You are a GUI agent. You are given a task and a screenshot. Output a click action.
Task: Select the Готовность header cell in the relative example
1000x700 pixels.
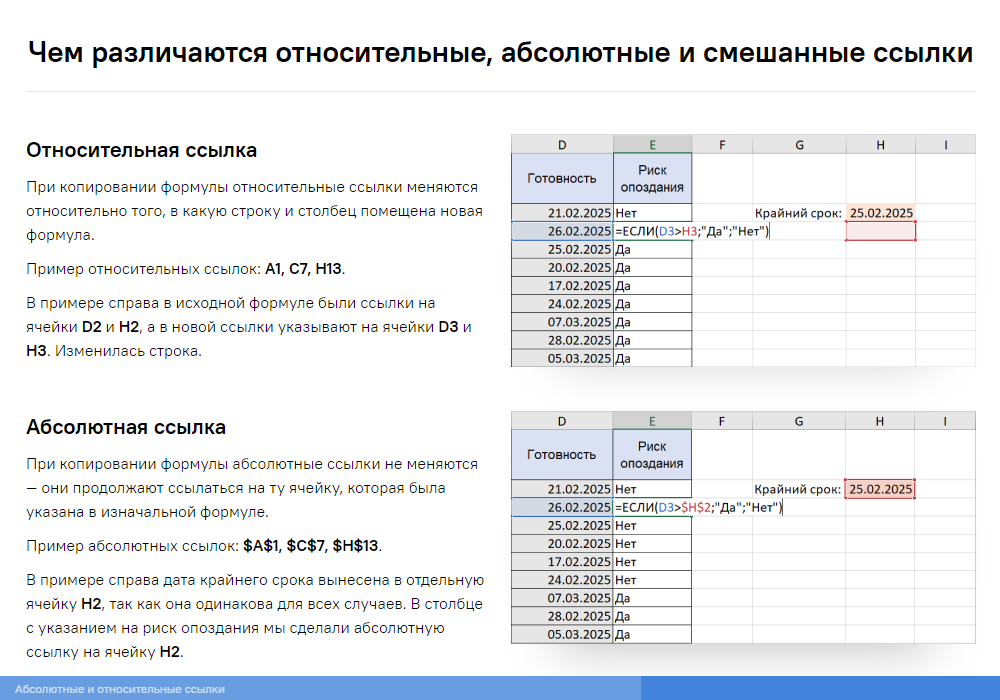click(x=561, y=178)
